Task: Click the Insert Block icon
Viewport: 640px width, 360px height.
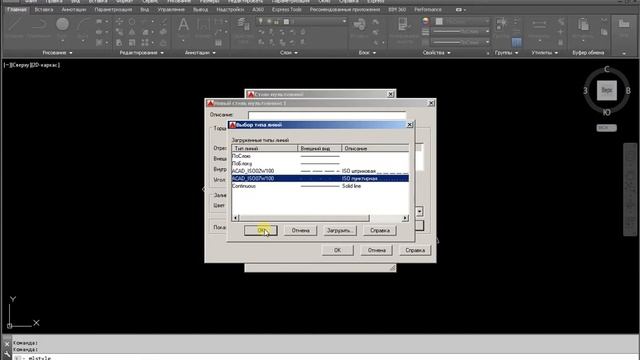Action: pyautogui.click(x=360, y=25)
